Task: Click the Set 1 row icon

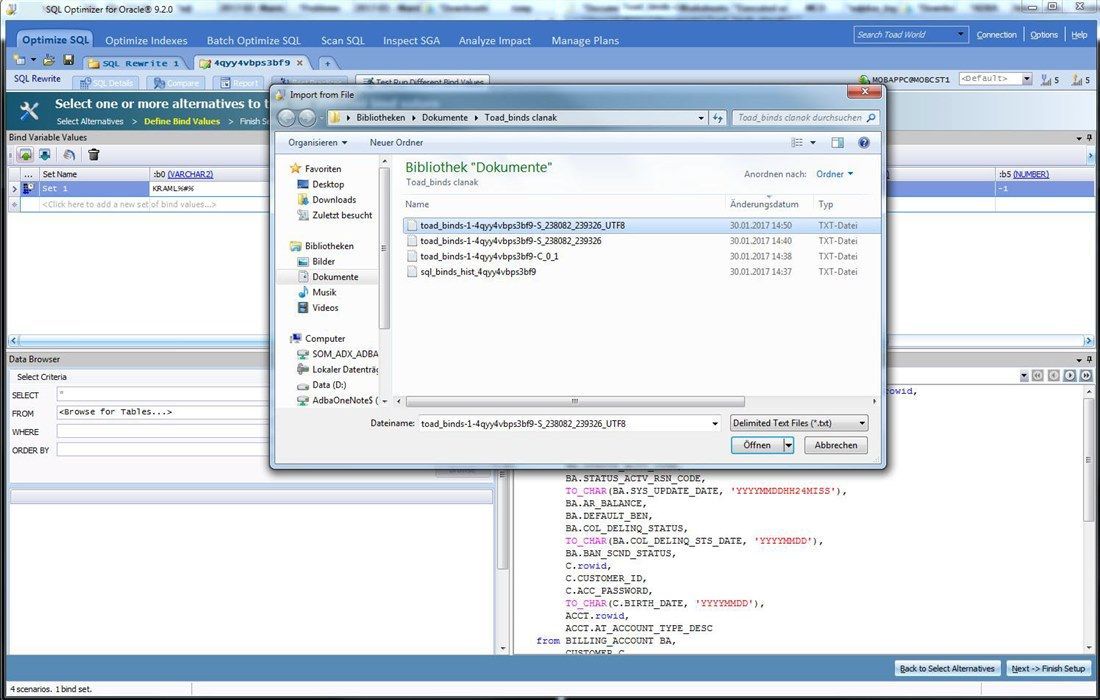Action: [x=28, y=189]
